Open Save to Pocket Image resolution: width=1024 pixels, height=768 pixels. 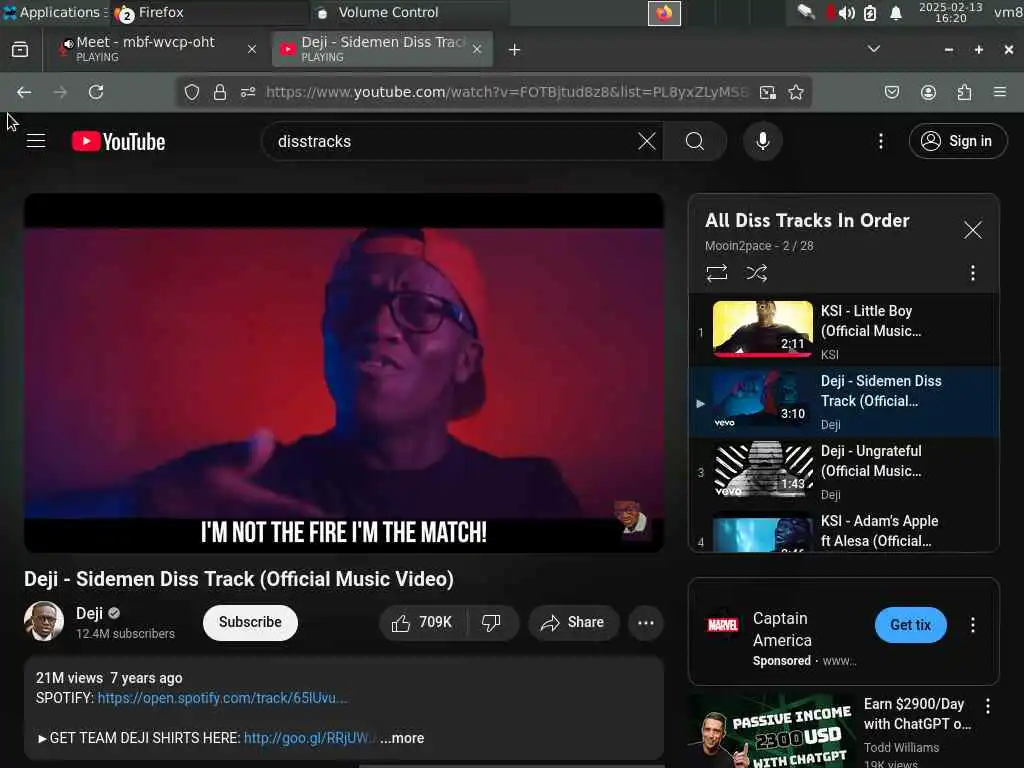[x=891, y=92]
